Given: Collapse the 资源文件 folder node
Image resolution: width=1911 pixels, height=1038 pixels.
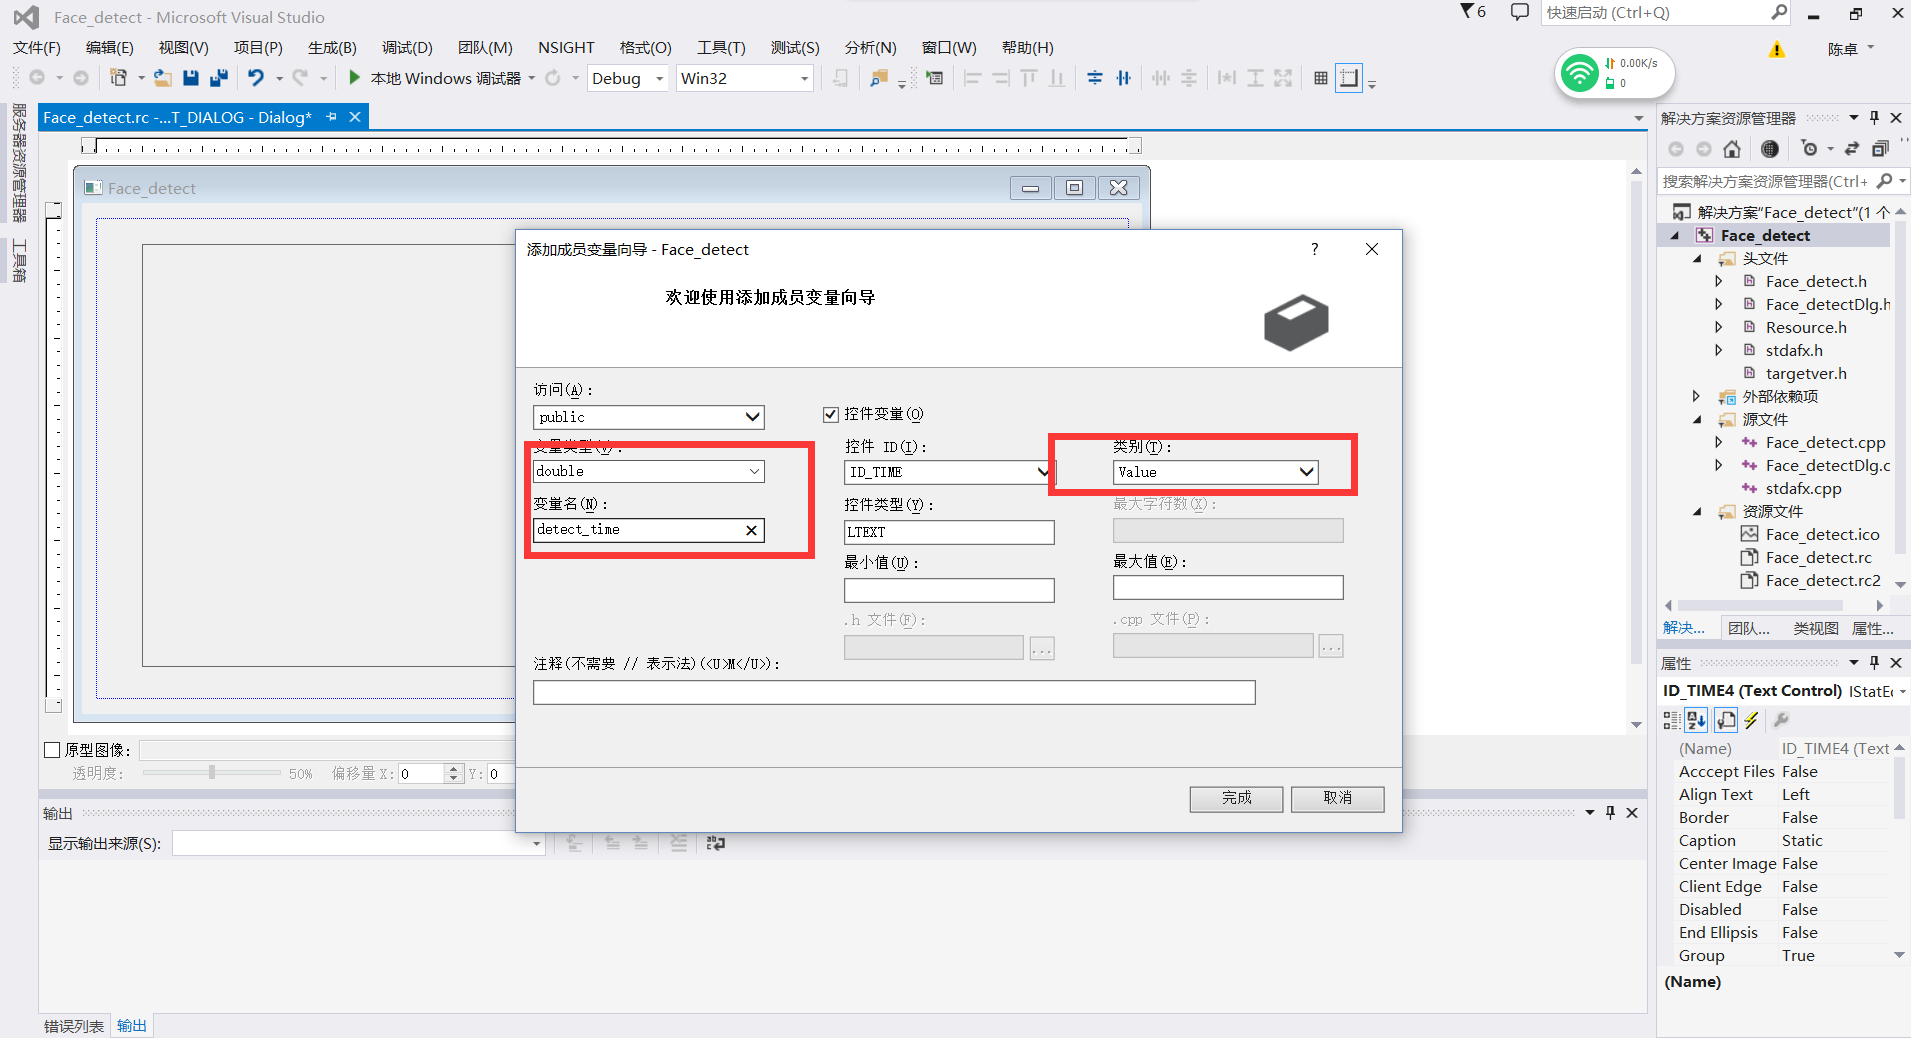Looking at the screenshot, I should click(x=1697, y=512).
